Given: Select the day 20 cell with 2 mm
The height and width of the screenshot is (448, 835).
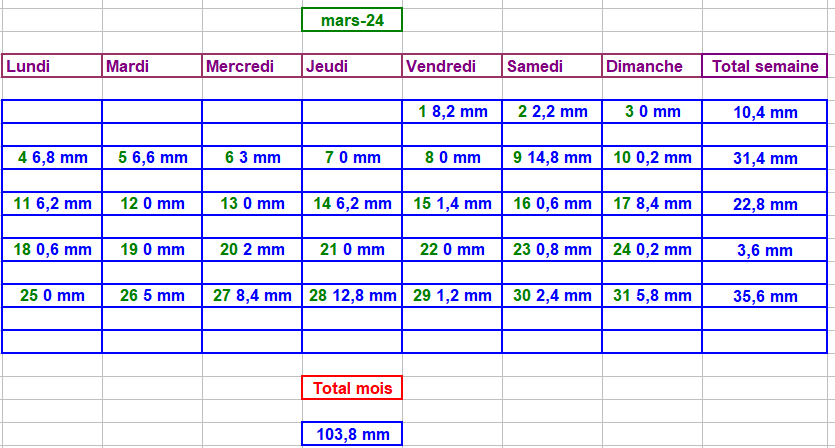Looking at the screenshot, I should click(x=252, y=249).
